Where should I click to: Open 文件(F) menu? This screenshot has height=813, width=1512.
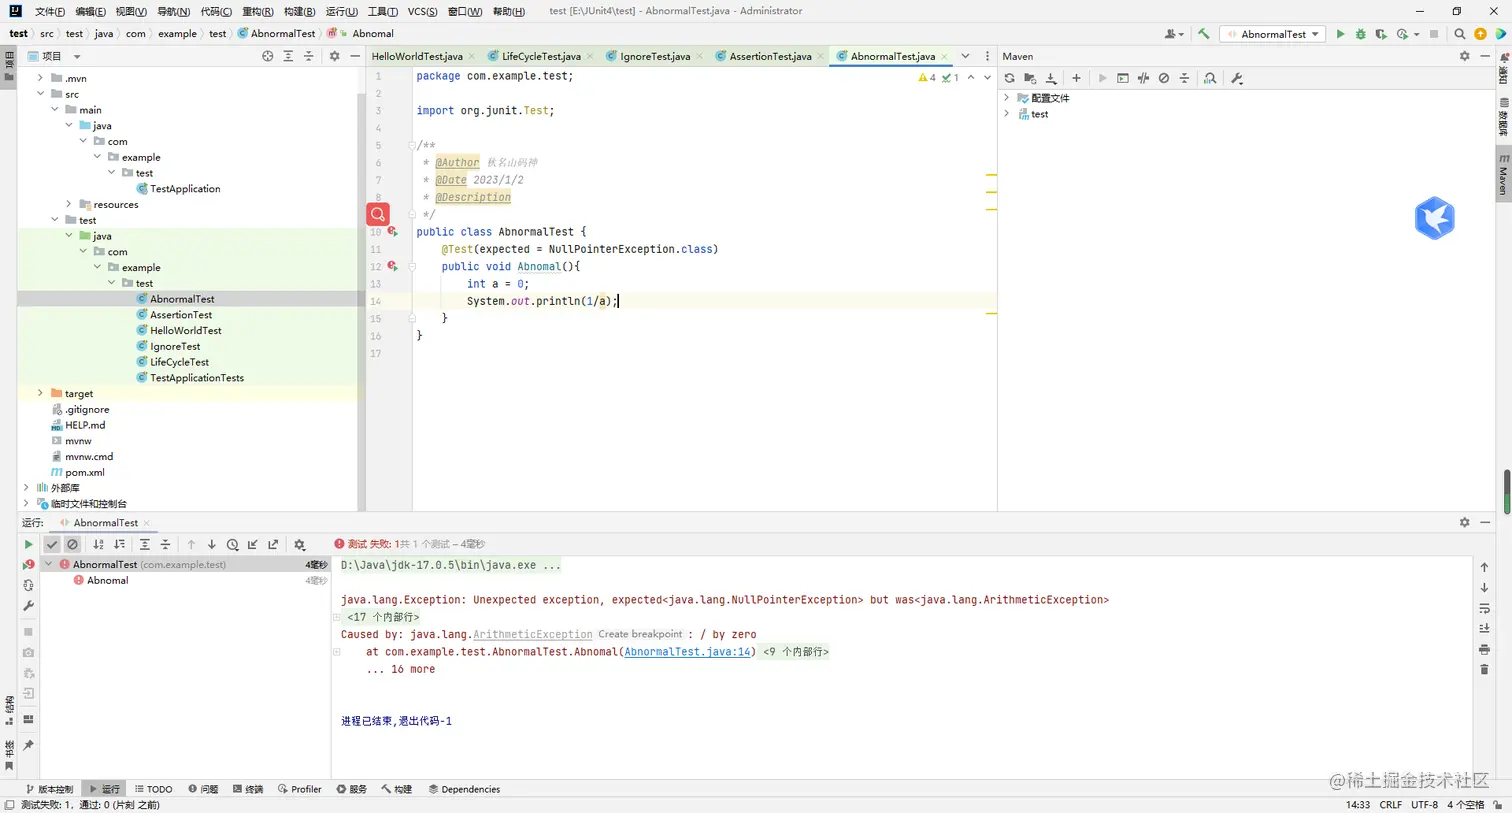49,11
